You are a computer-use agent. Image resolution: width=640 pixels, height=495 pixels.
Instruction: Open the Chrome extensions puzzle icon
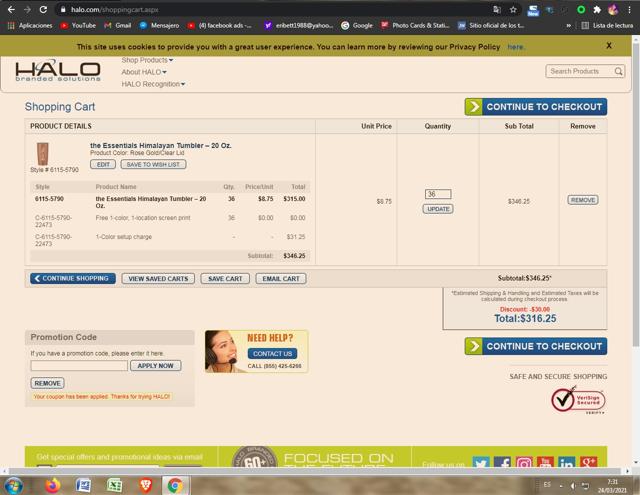597,9
